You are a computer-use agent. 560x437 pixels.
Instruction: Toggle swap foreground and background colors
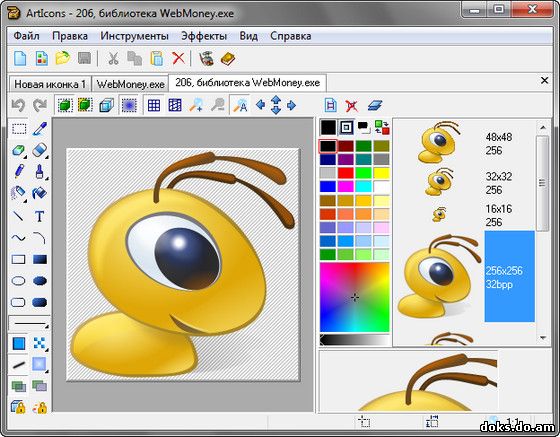click(382, 127)
